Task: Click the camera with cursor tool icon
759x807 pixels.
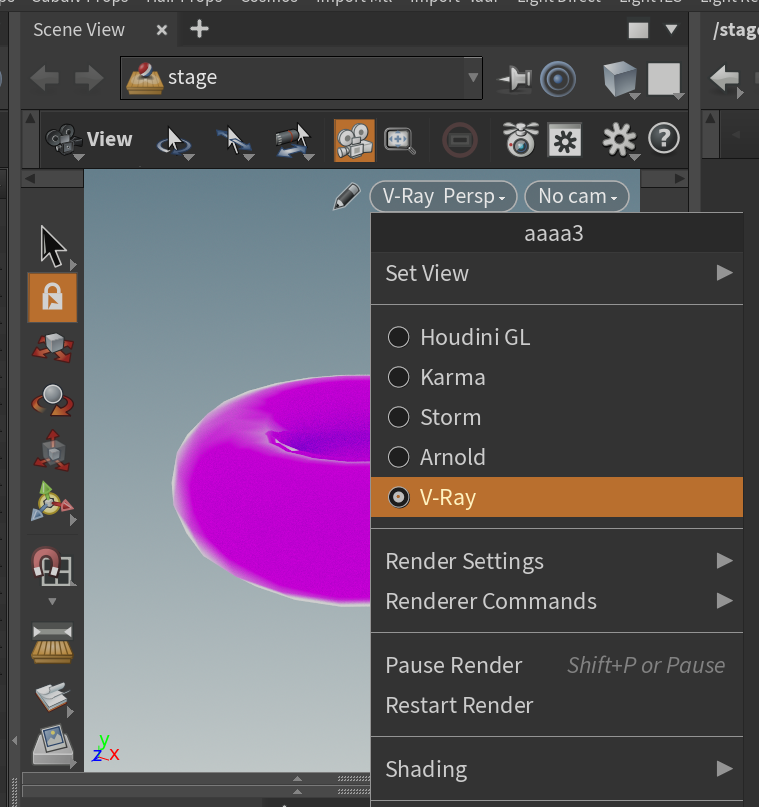Action: [x=294, y=141]
